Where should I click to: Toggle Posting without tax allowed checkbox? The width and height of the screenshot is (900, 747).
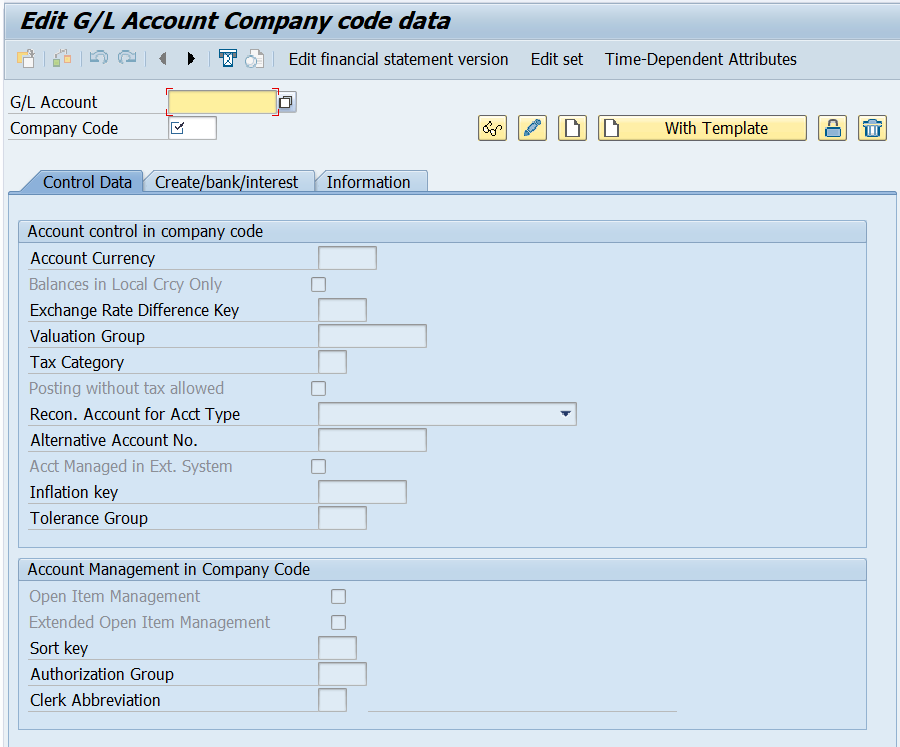coord(319,388)
